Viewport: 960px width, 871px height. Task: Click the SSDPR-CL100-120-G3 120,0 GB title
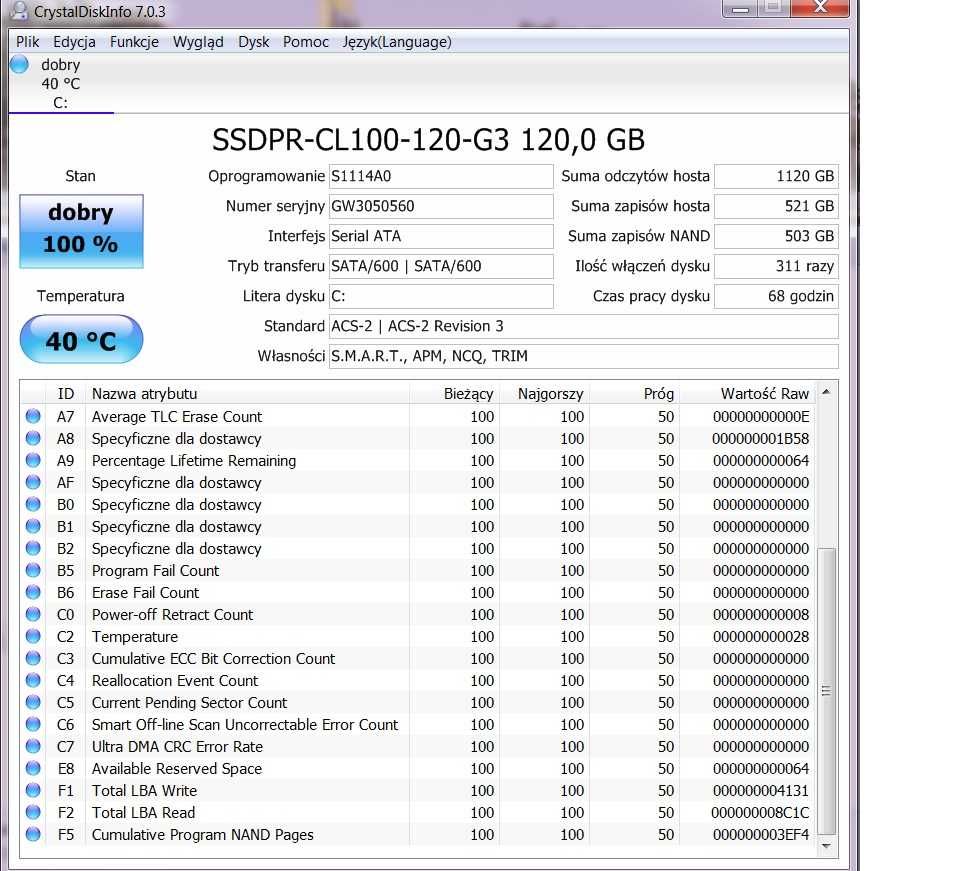click(x=428, y=140)
